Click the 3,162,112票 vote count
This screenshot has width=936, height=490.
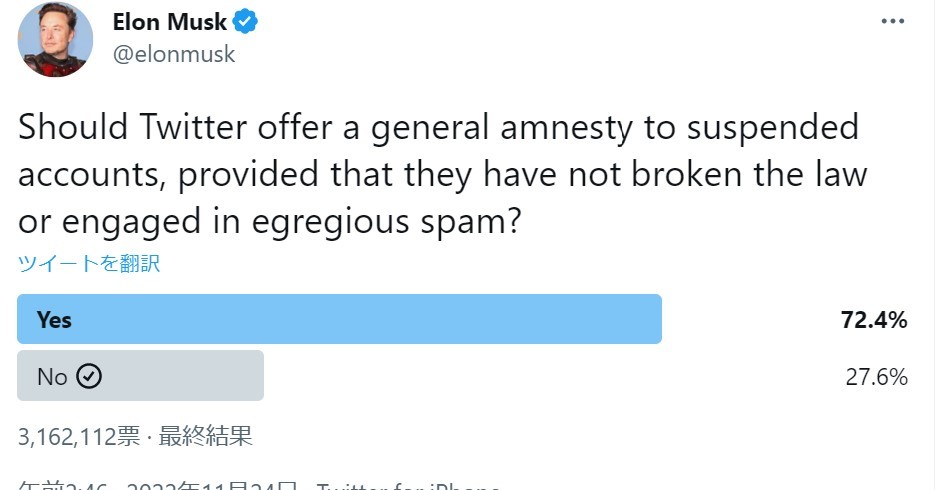point(81,436)
